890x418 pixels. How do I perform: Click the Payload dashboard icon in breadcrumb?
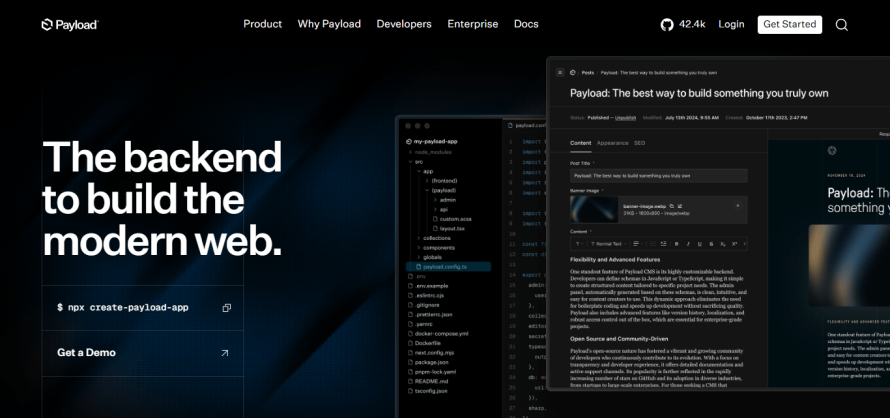click(573, 72)
